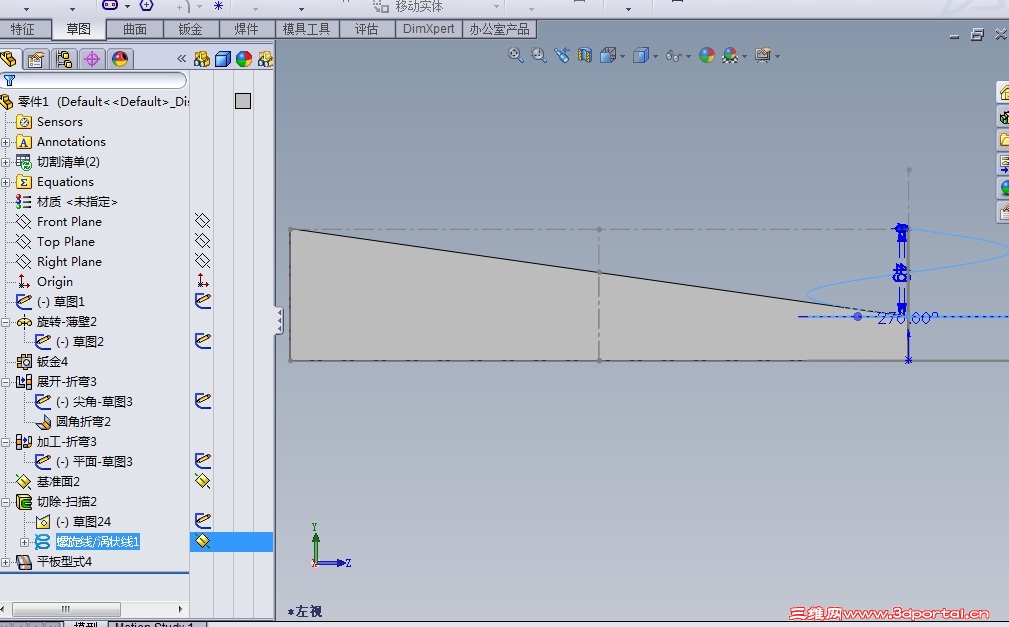Click the Apply Scene icon
The height and width of the screenshot is (627, 1009).
tap(729, 55)
